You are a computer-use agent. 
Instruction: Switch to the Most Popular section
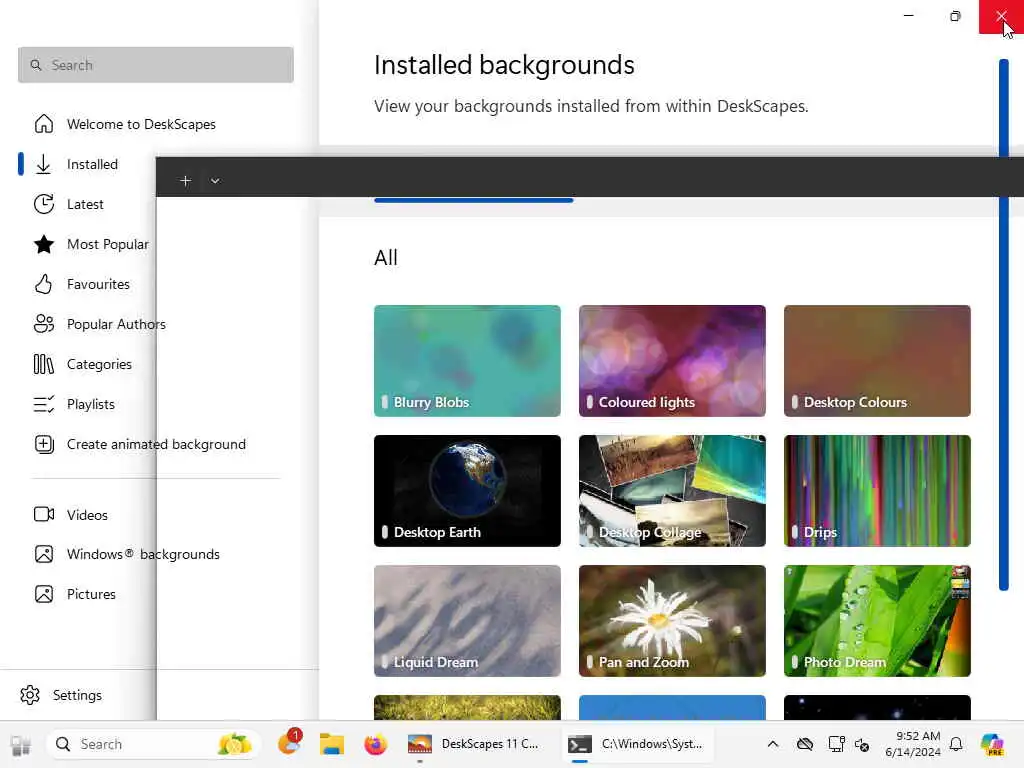(x=108, y=244)
